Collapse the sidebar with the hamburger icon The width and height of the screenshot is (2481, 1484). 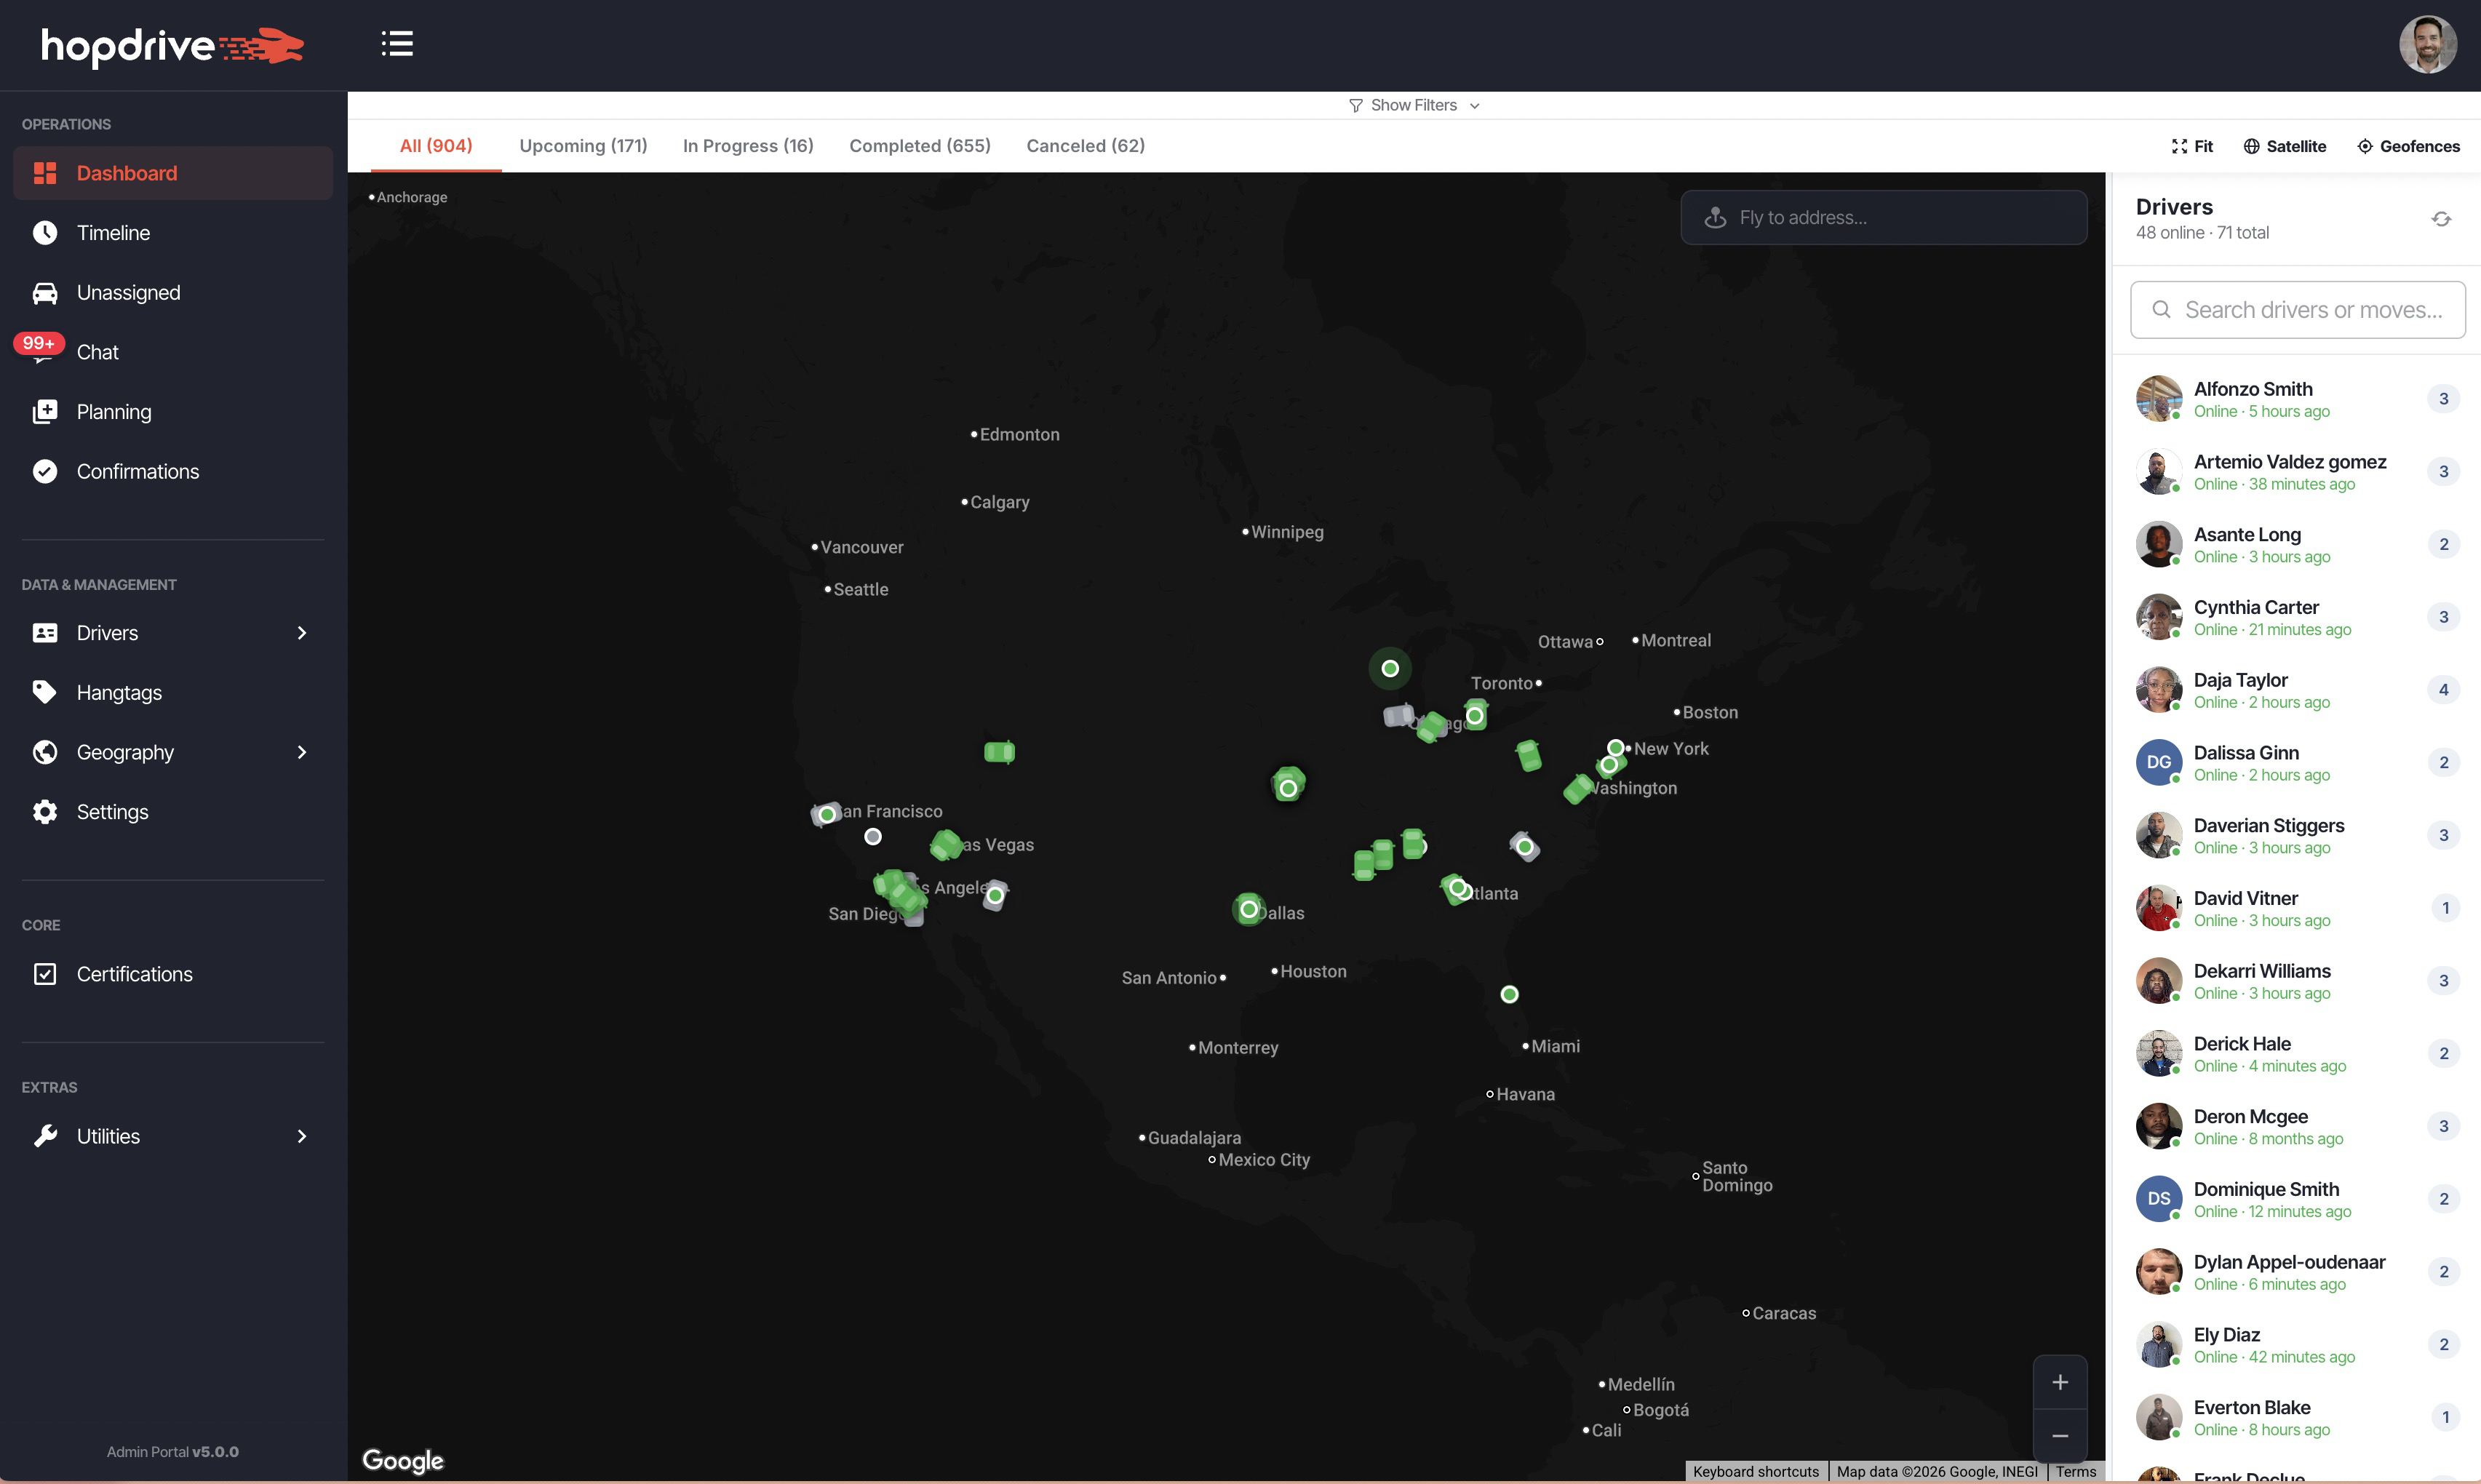point(396,44)
